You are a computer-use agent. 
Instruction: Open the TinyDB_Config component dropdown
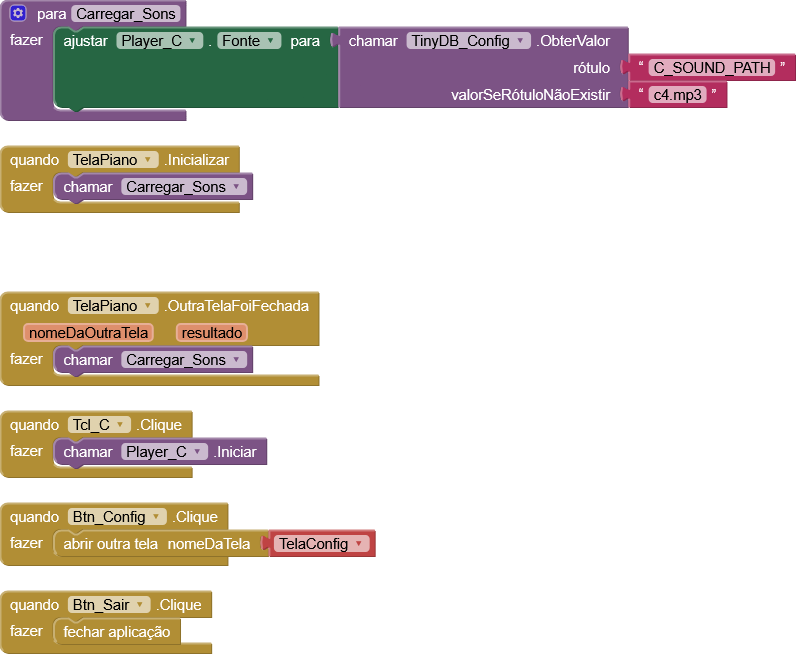(468, 41)
